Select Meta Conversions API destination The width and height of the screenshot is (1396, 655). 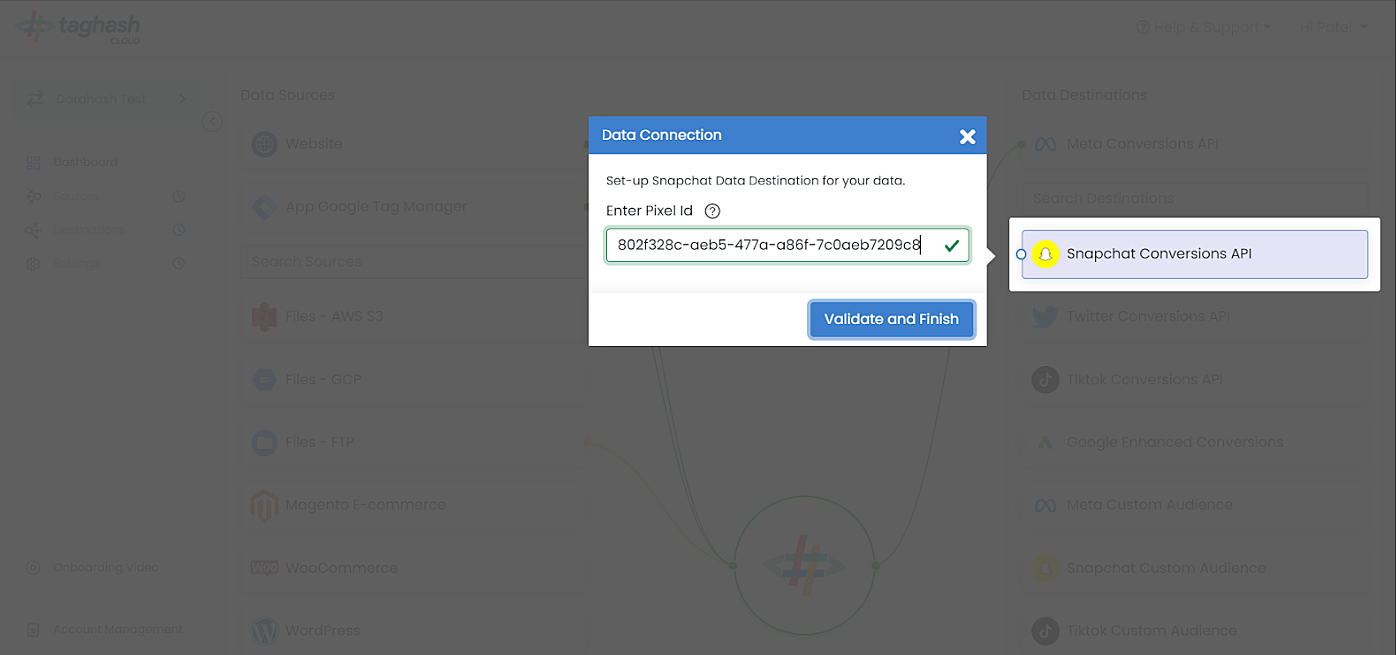tap(1194, 144)
